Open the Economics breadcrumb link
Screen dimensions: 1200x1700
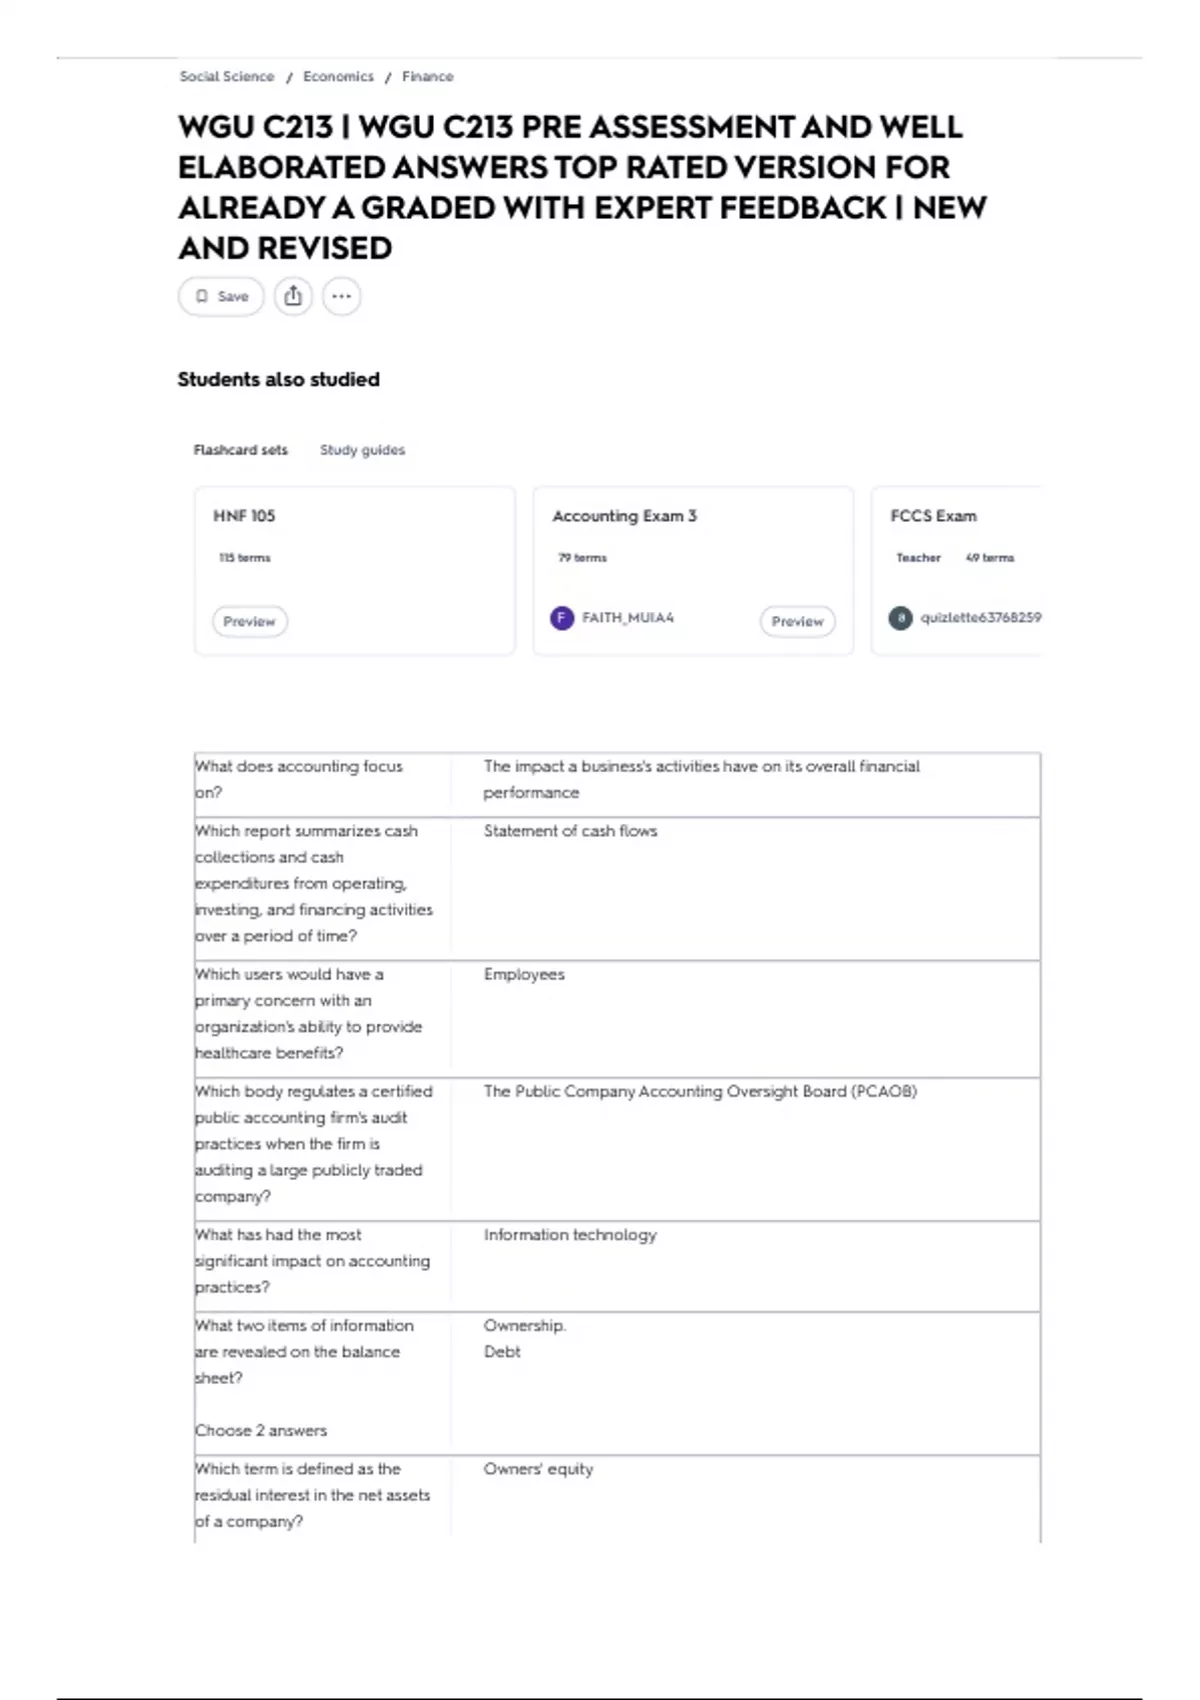point(338,77)
